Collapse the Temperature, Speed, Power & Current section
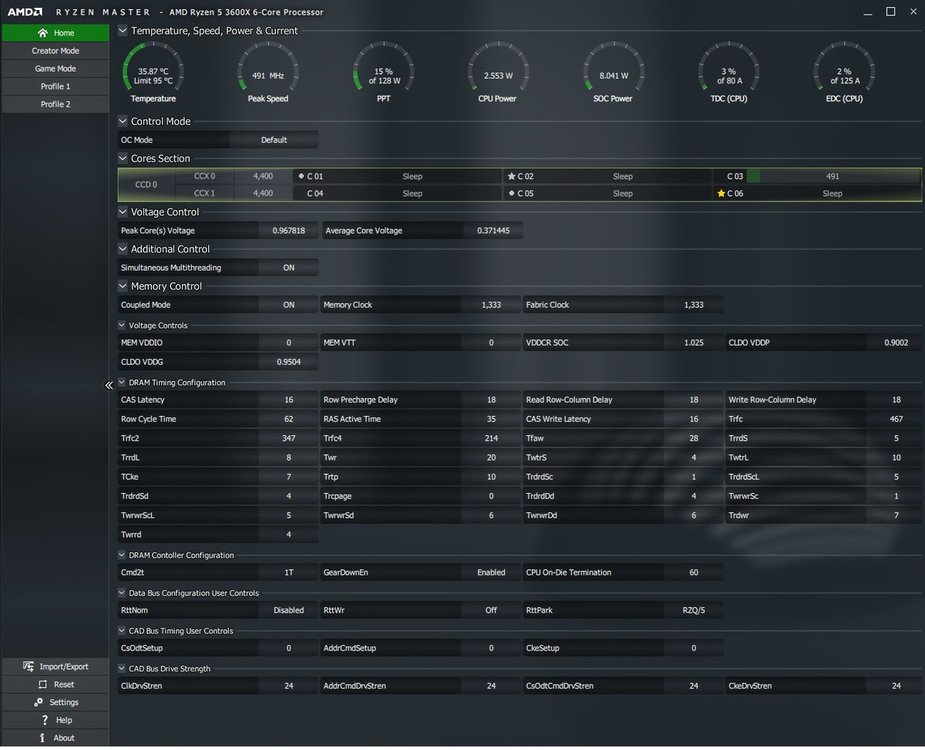The image size is (925, 750). tap(123, 31)
